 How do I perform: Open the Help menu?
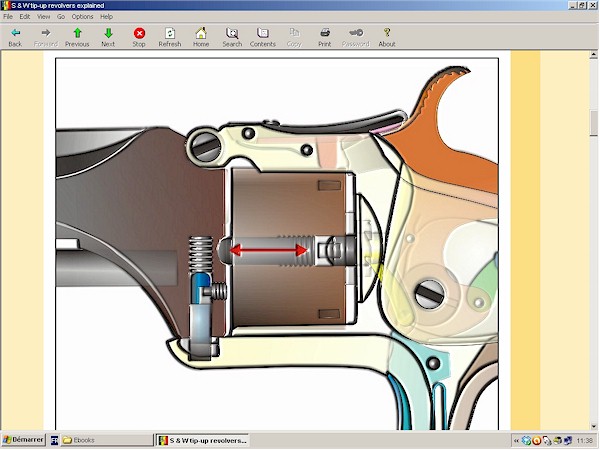tap(106, 16)
